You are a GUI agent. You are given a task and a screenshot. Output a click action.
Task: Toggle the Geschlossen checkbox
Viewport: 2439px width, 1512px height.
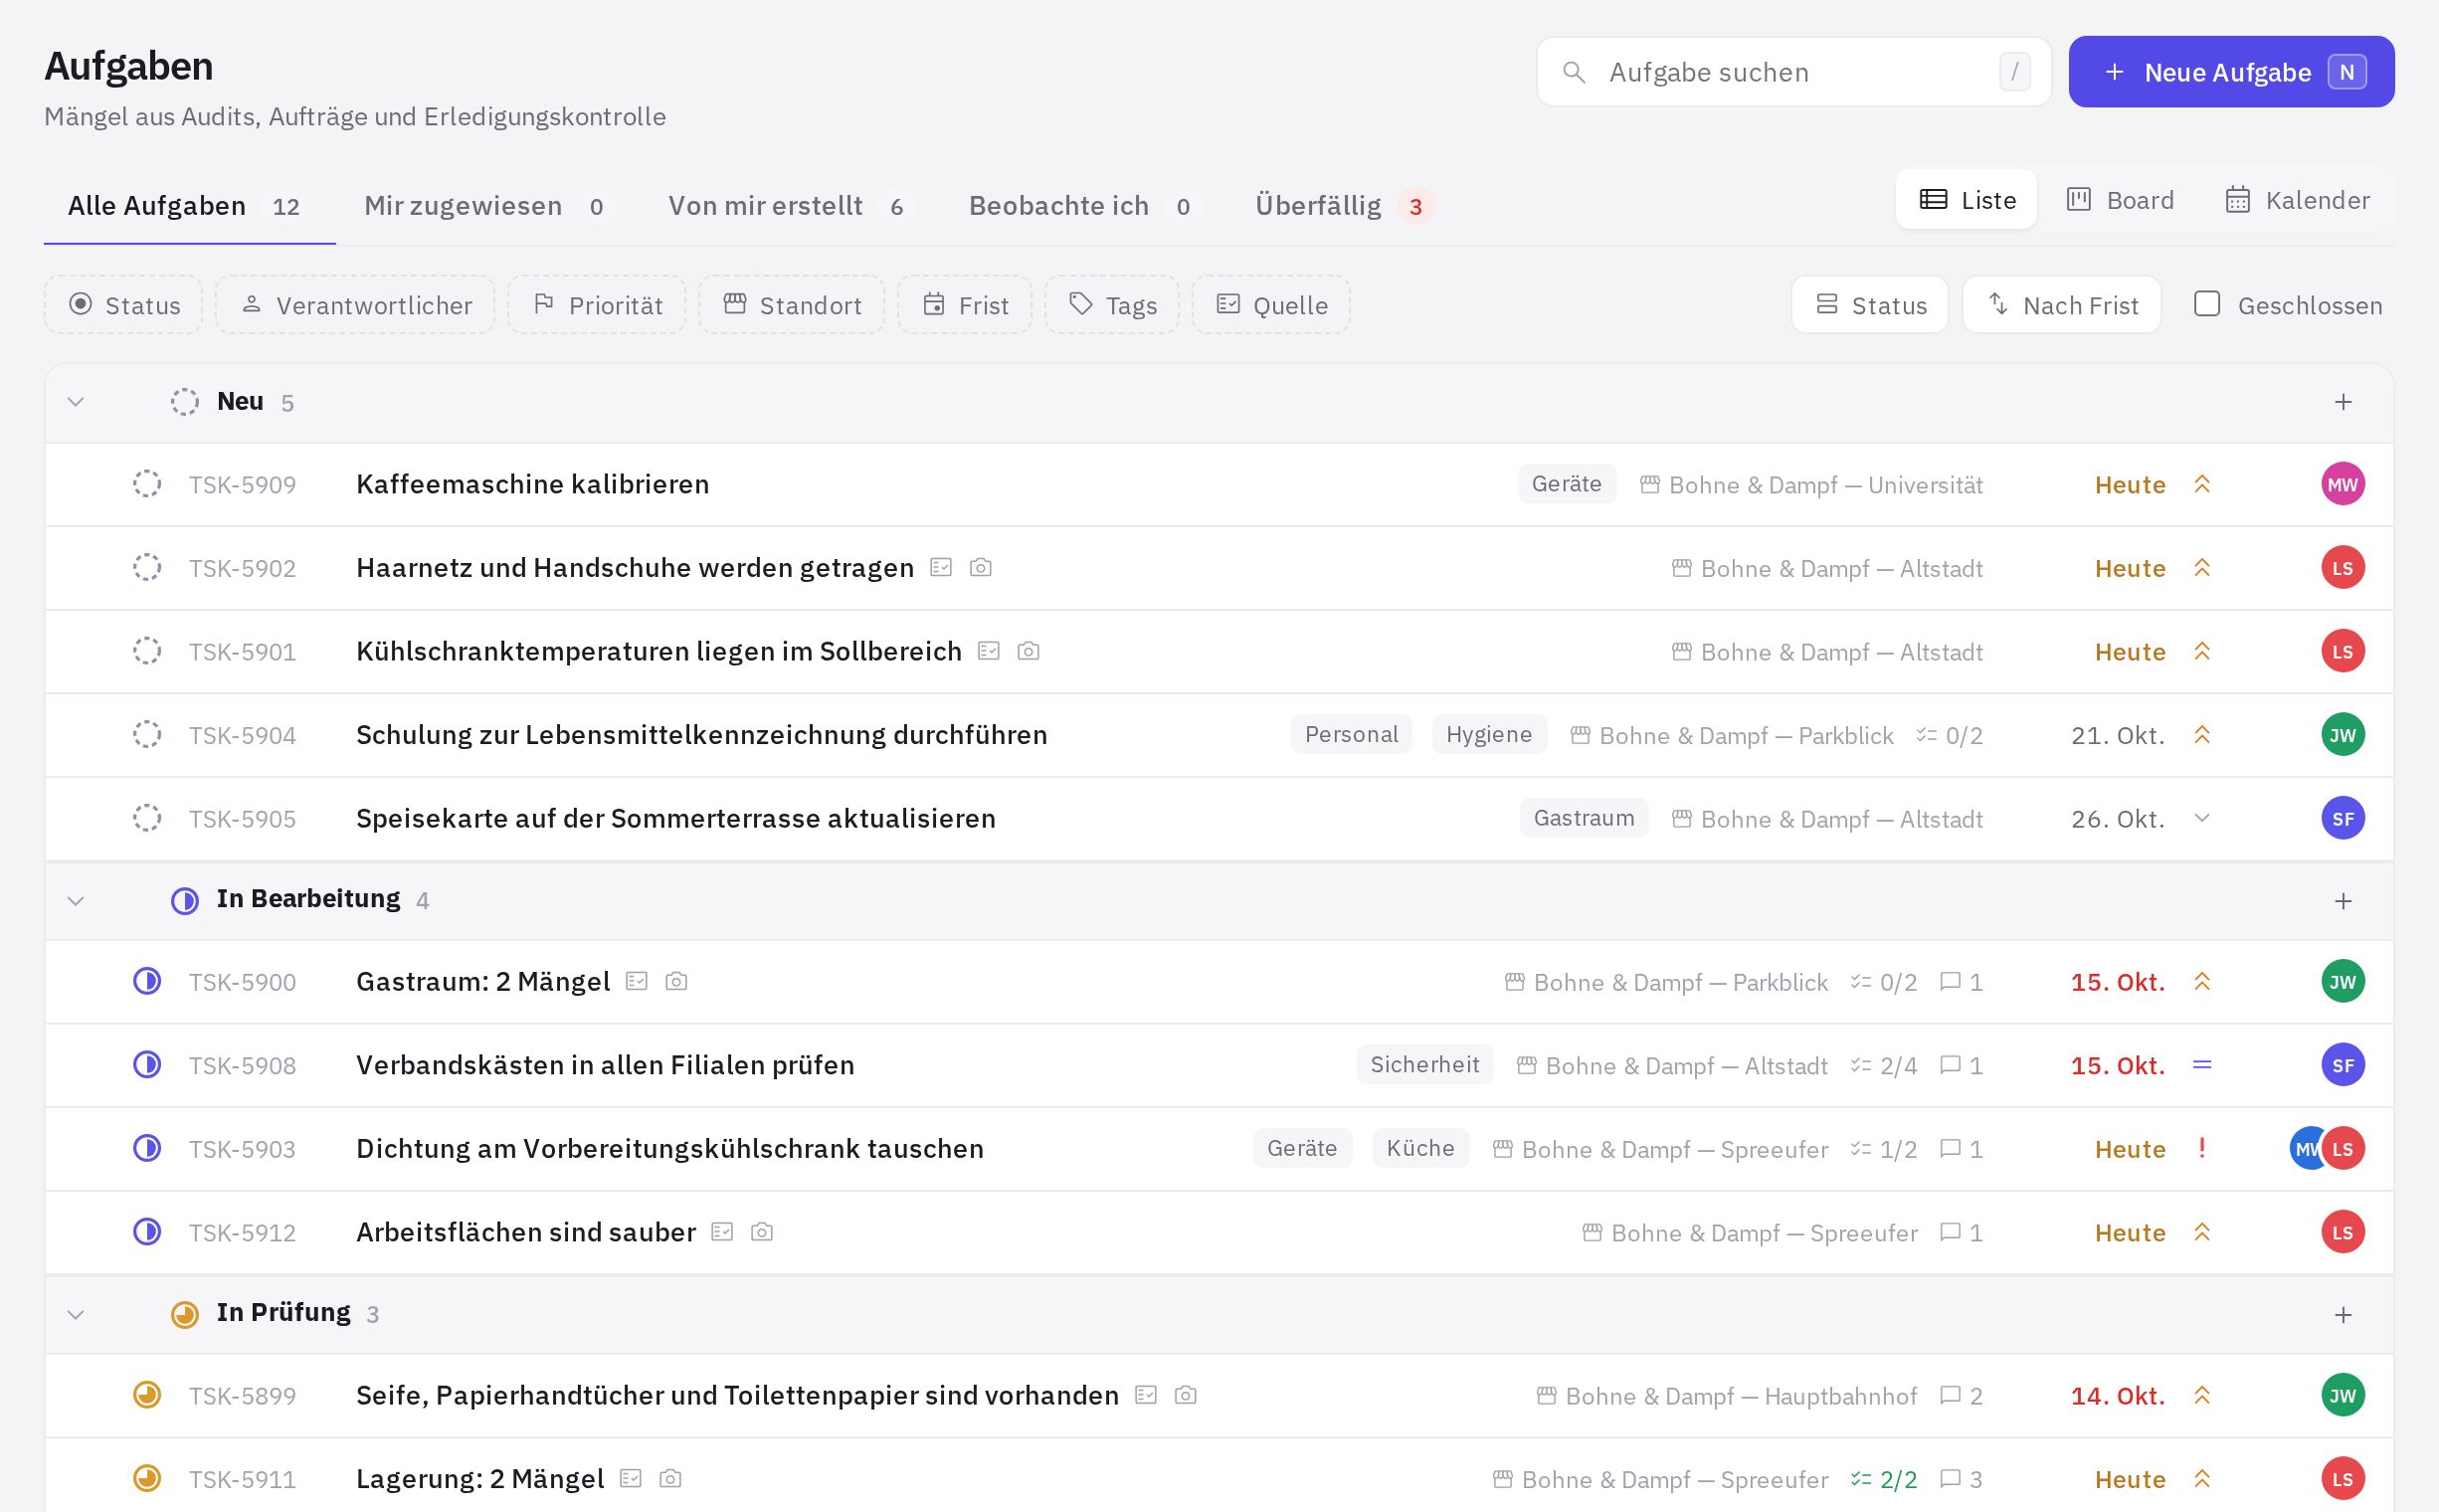2206,304
